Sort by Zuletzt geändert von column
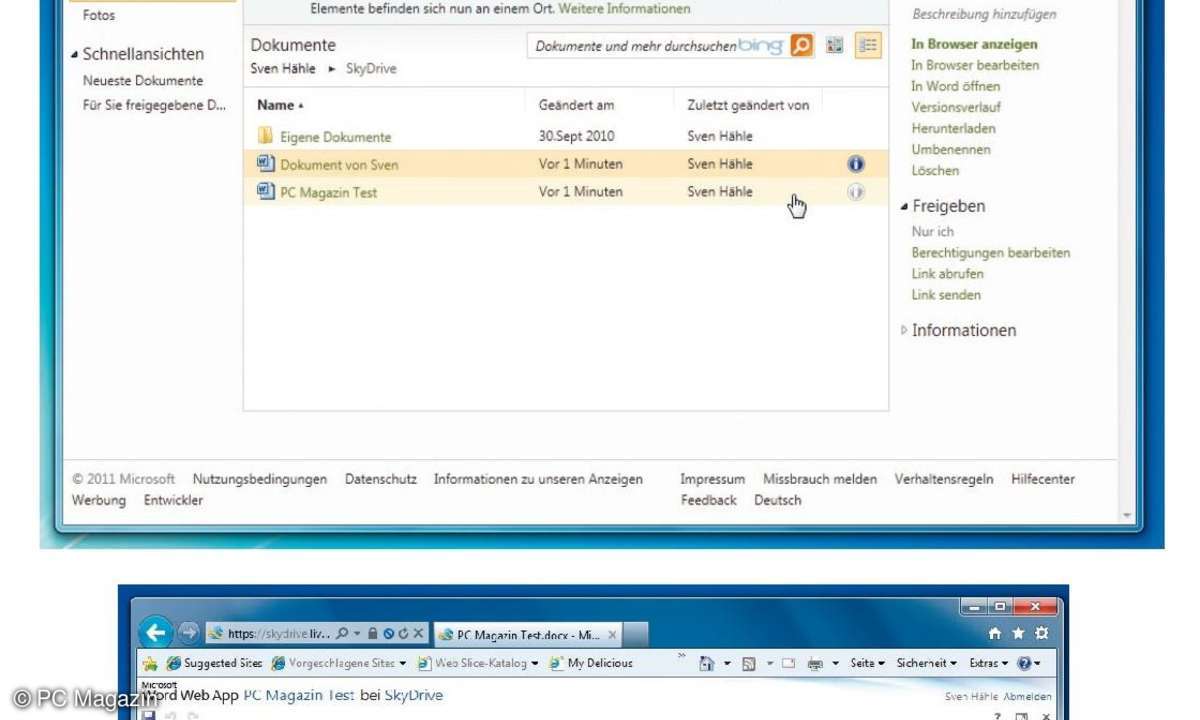The width and height of the screenshot is (1200, 720). [748, 105]
